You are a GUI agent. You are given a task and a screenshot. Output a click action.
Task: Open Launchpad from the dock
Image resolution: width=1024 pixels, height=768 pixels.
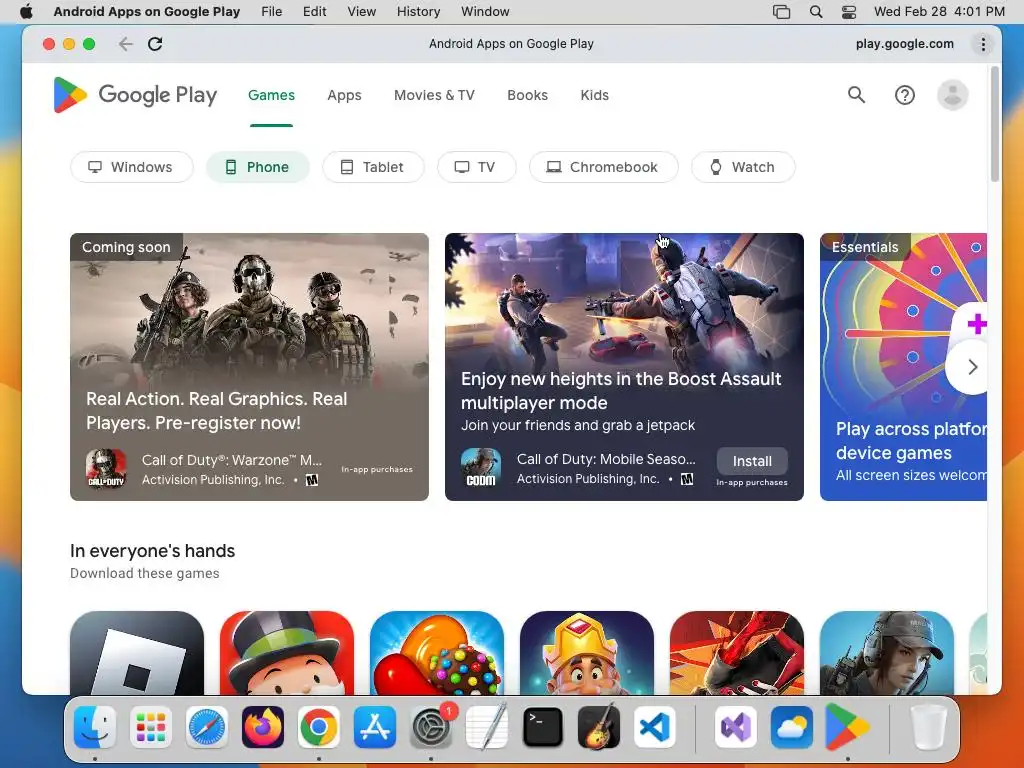coord(151,727)
